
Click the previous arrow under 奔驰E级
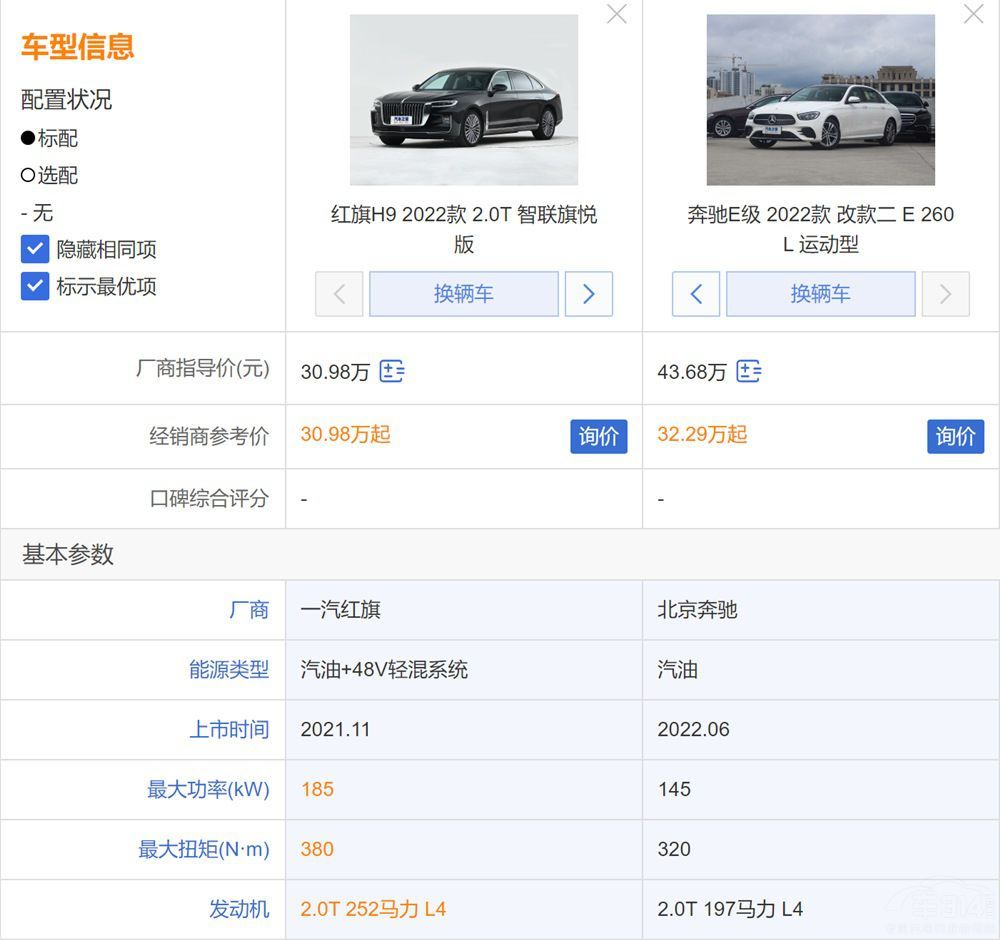696,294
